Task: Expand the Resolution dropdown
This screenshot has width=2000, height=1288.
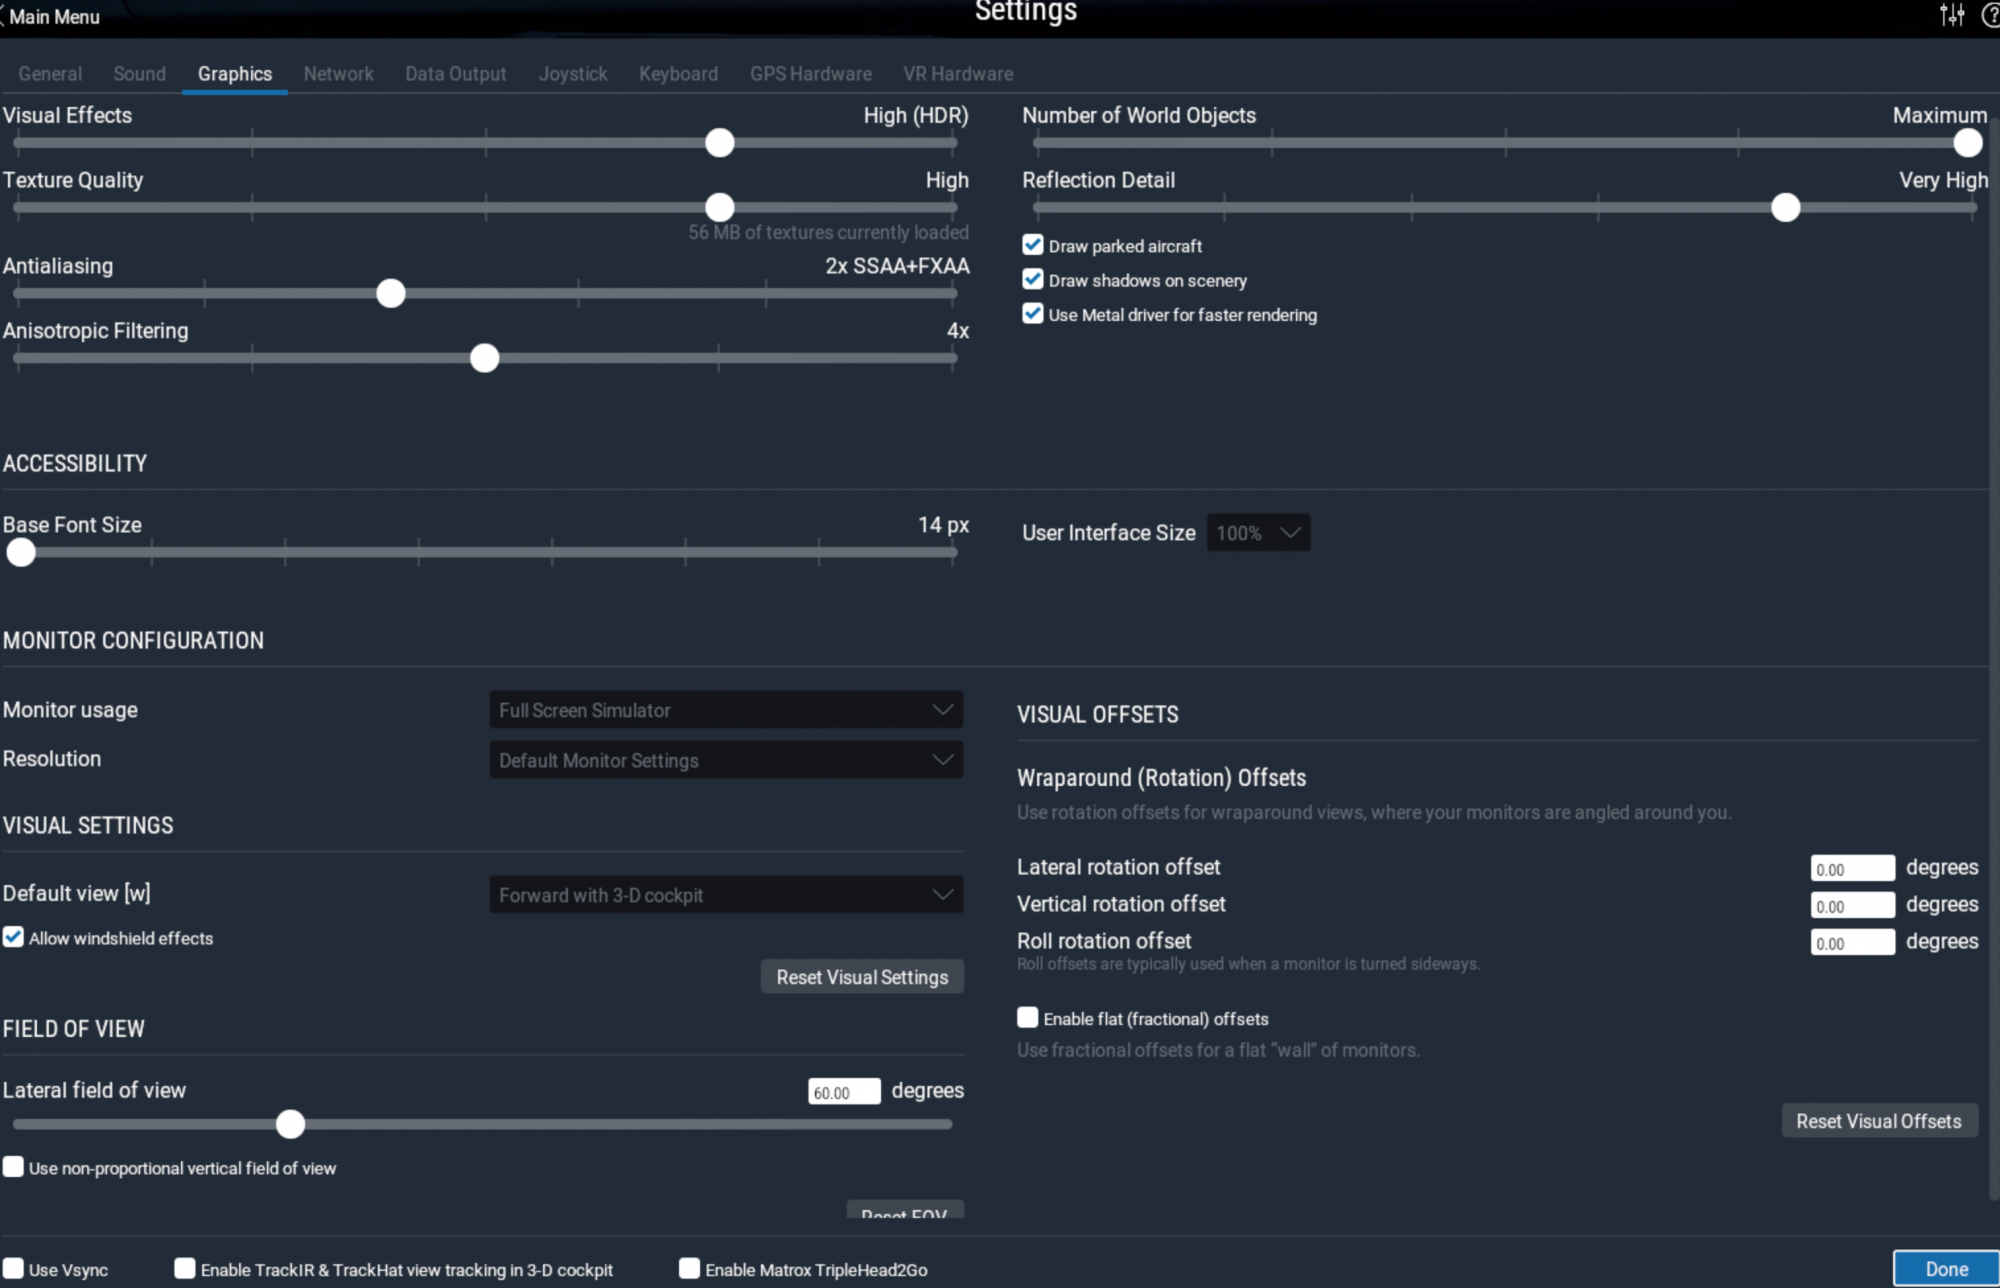Action: [726, 760]
